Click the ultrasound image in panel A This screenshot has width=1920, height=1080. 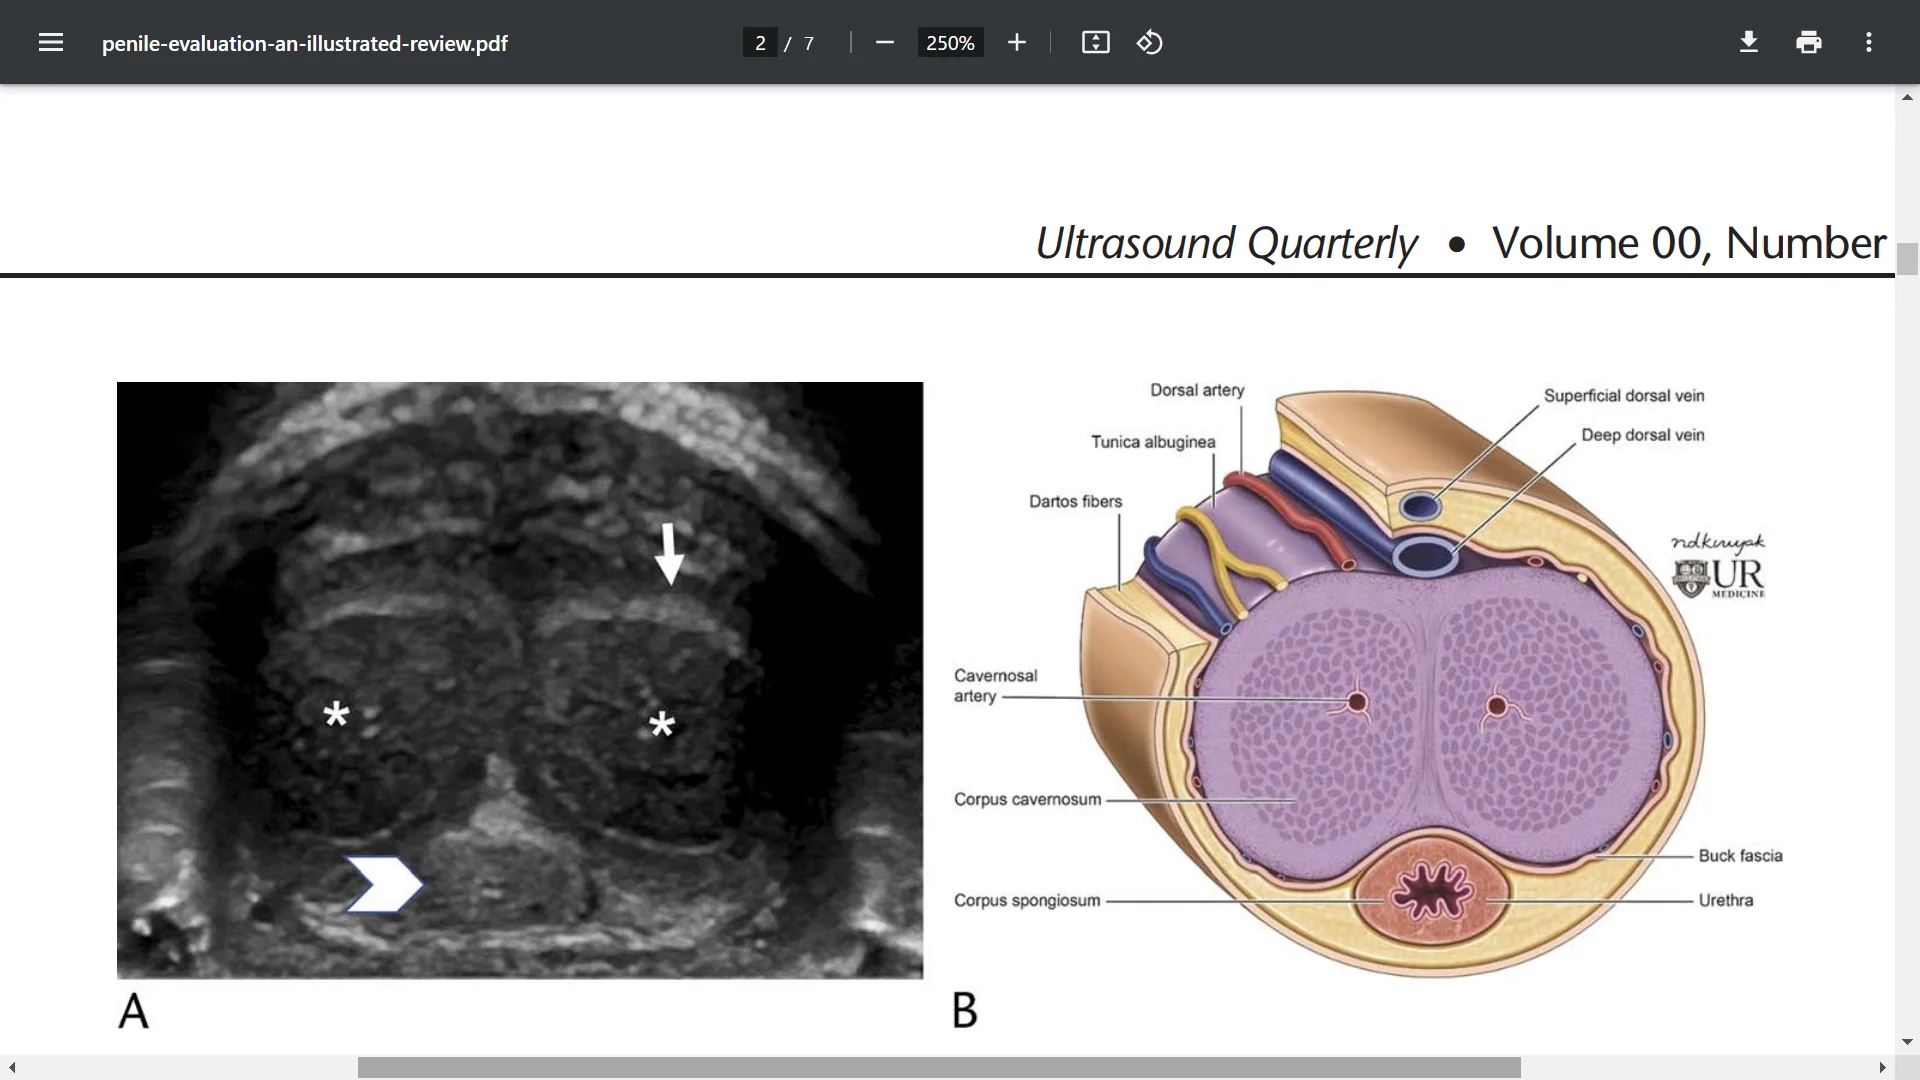point(519,680)
